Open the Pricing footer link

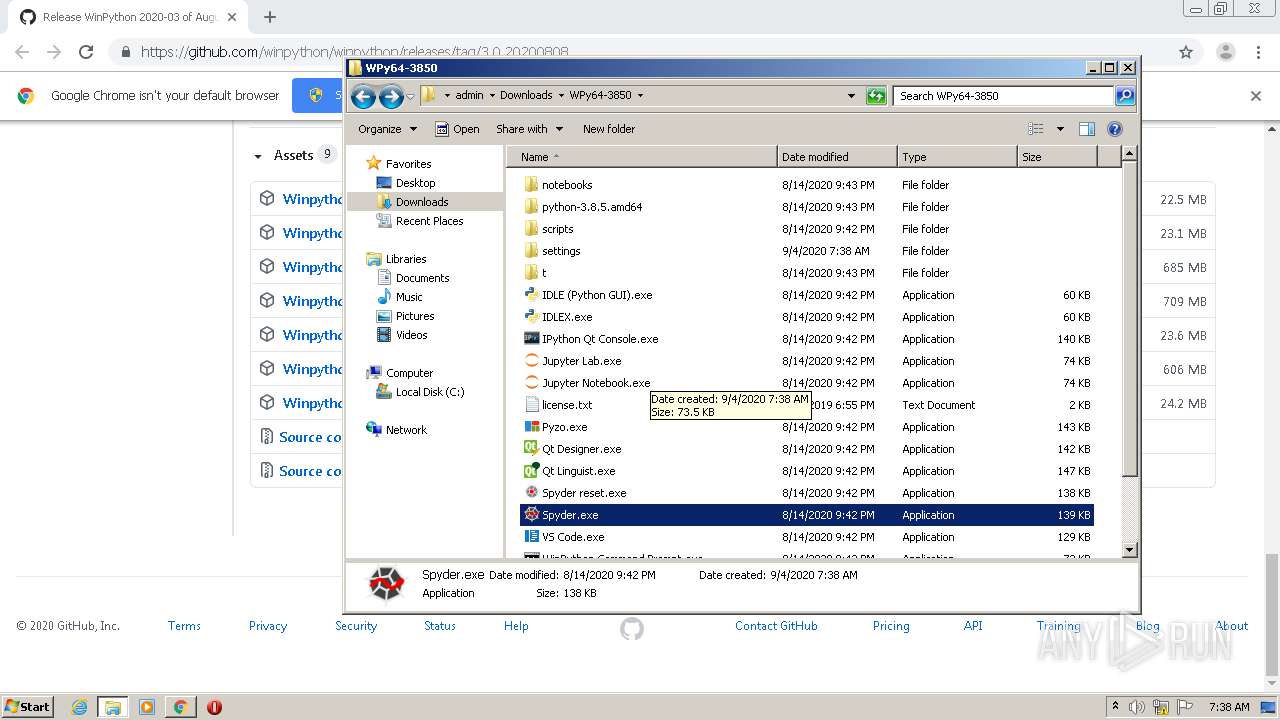[891, 626]
